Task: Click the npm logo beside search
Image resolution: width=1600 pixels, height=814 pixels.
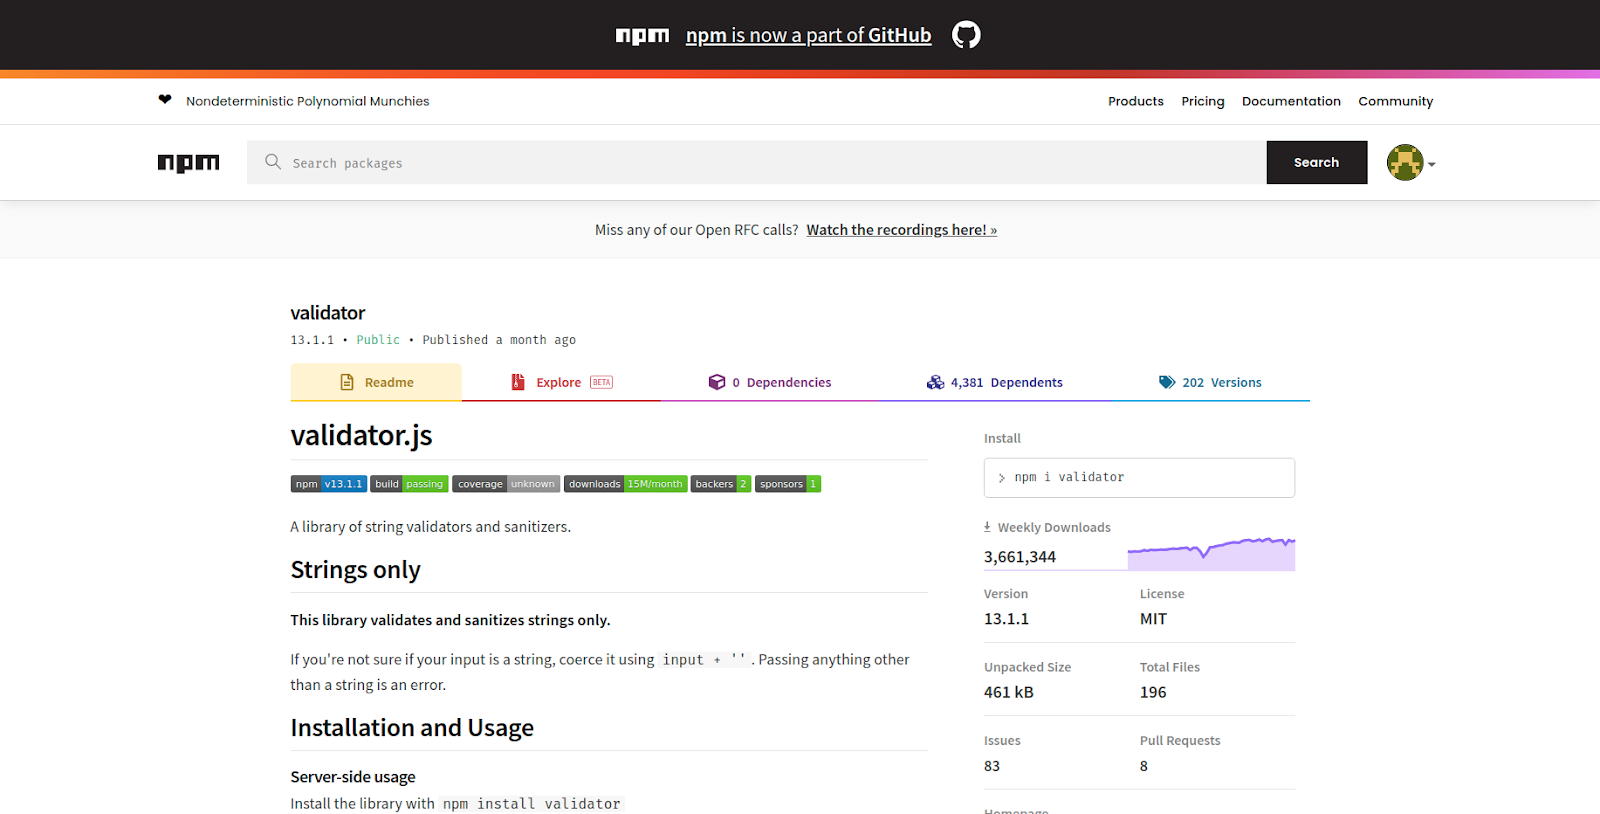Action: tap(188, 163)
